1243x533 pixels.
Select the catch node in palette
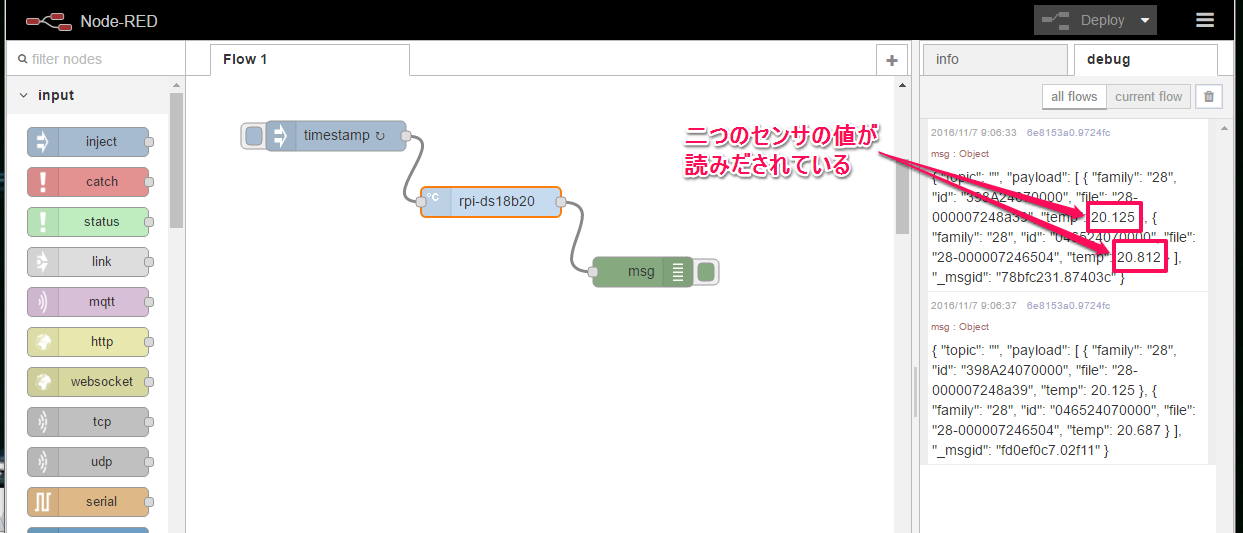coord(88,182)
